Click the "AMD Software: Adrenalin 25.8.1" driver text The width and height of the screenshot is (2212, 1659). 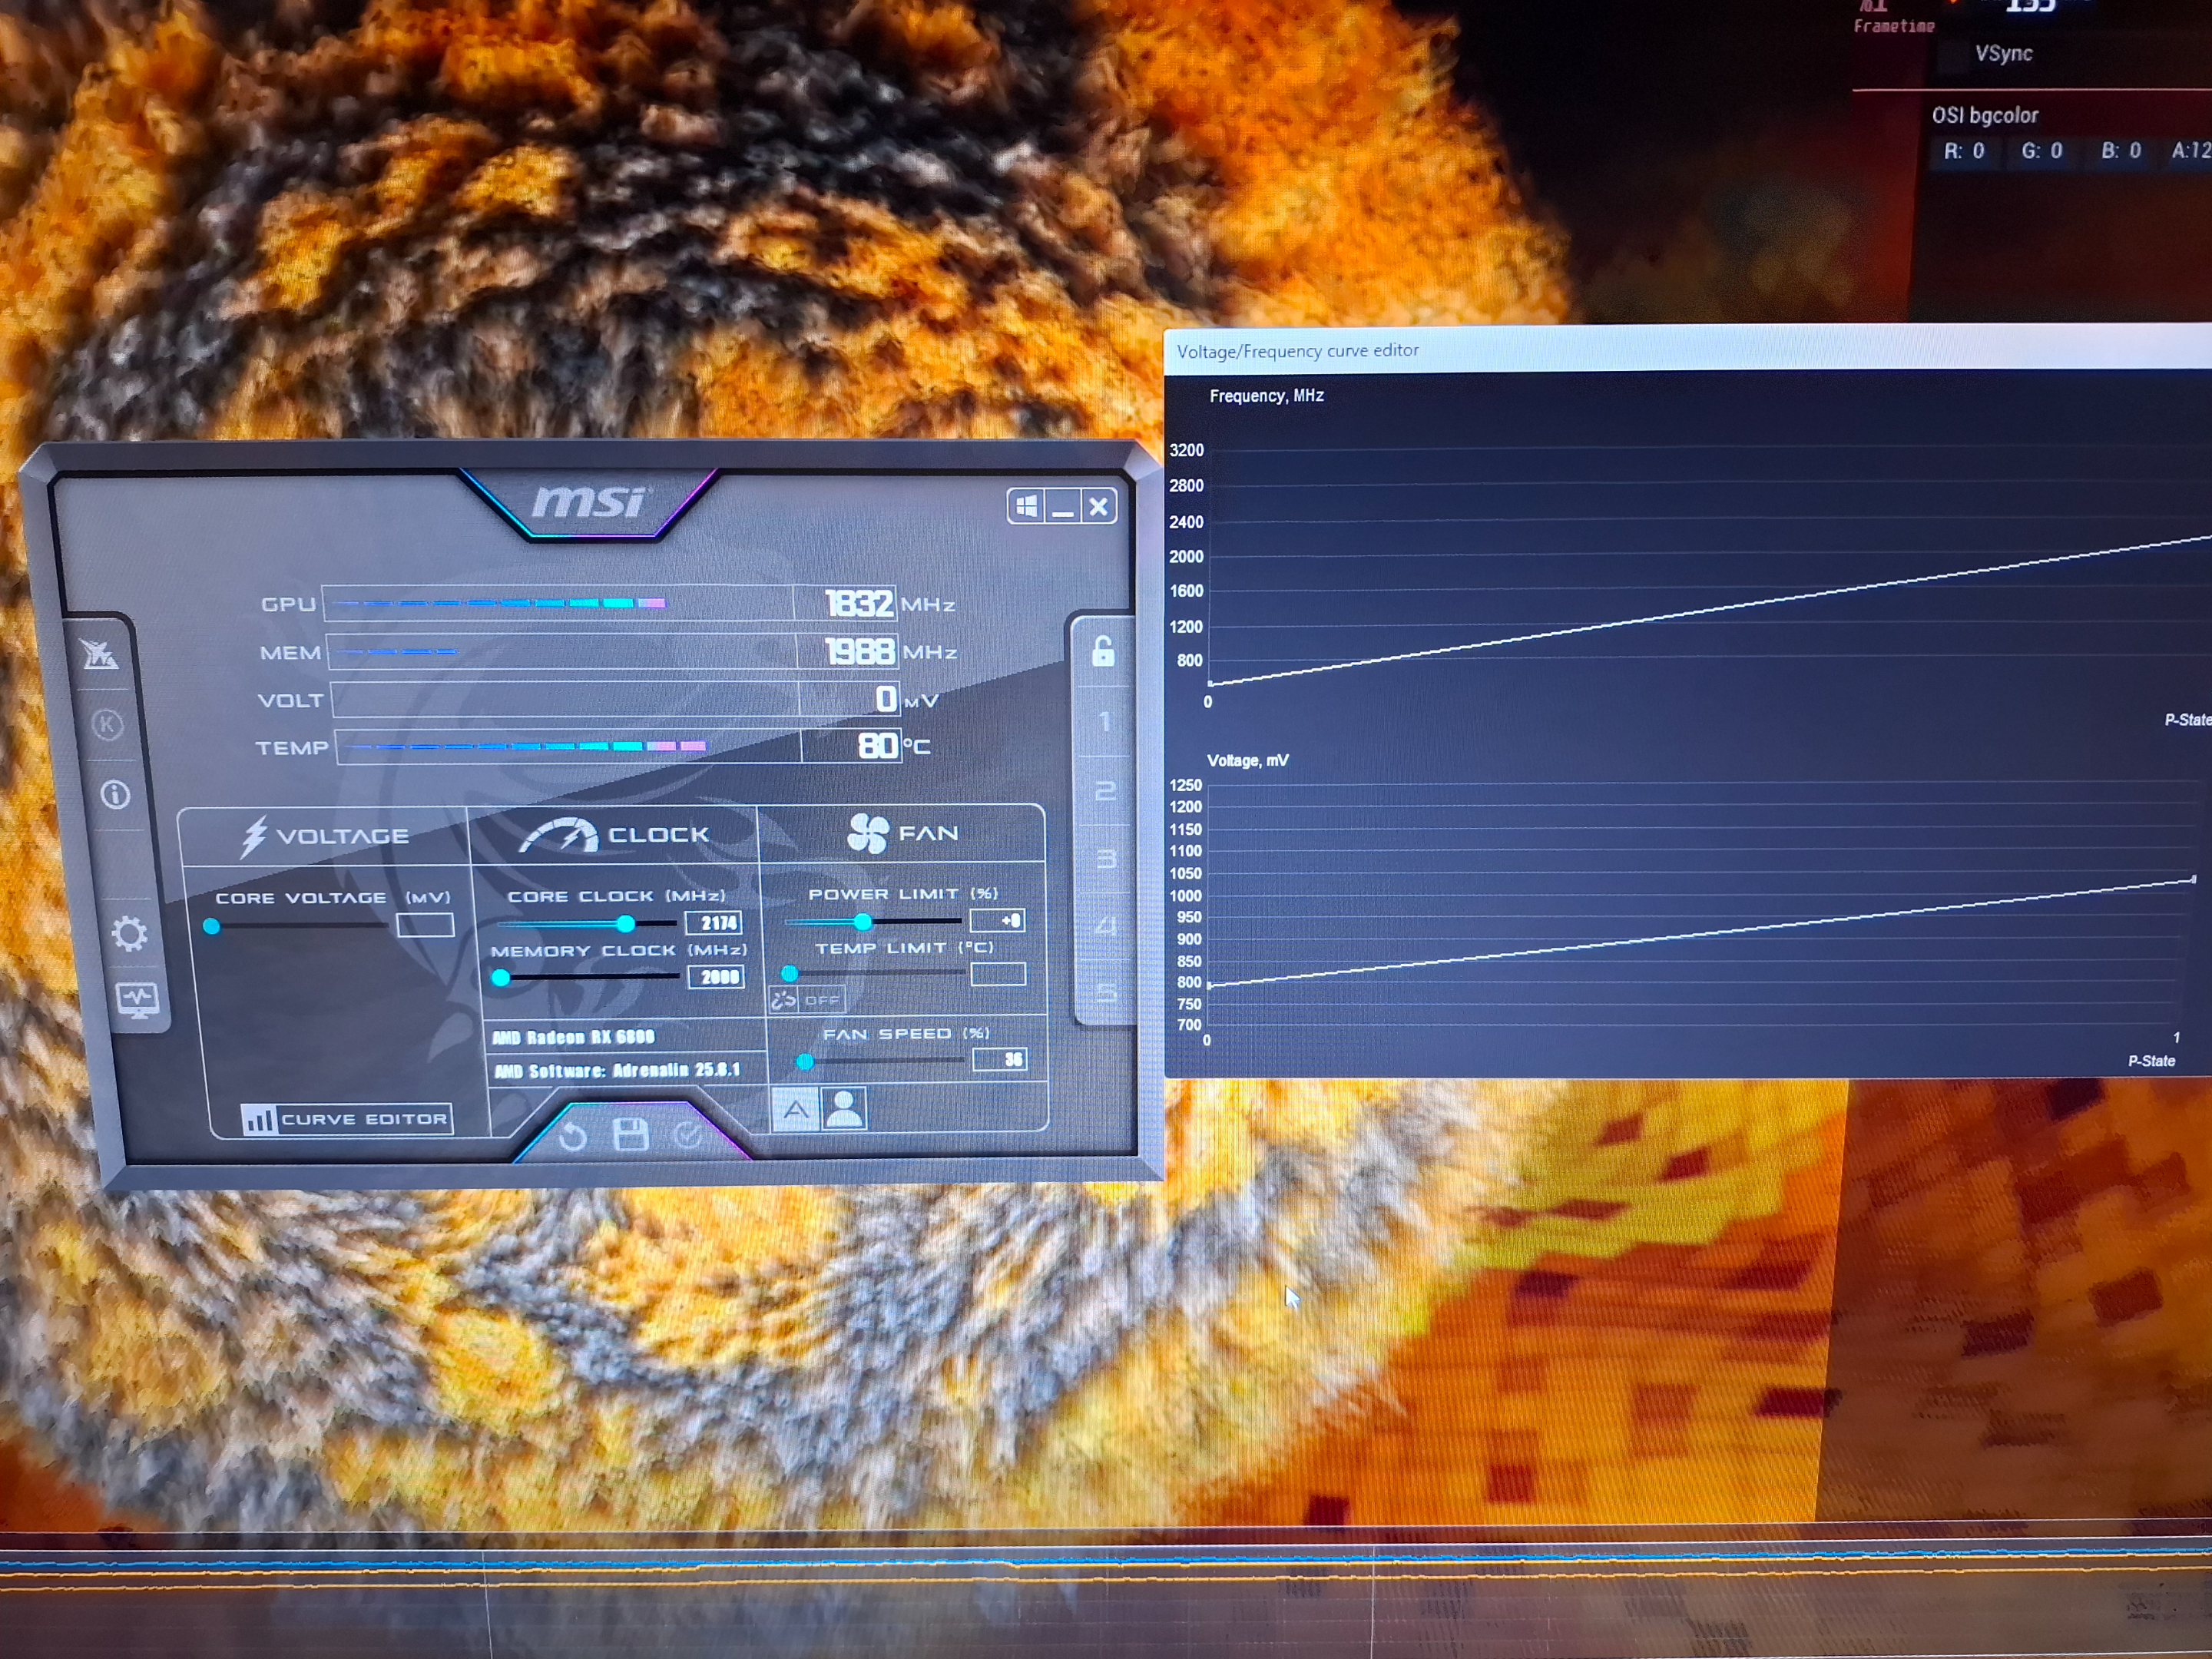[x=617, y=1070]
